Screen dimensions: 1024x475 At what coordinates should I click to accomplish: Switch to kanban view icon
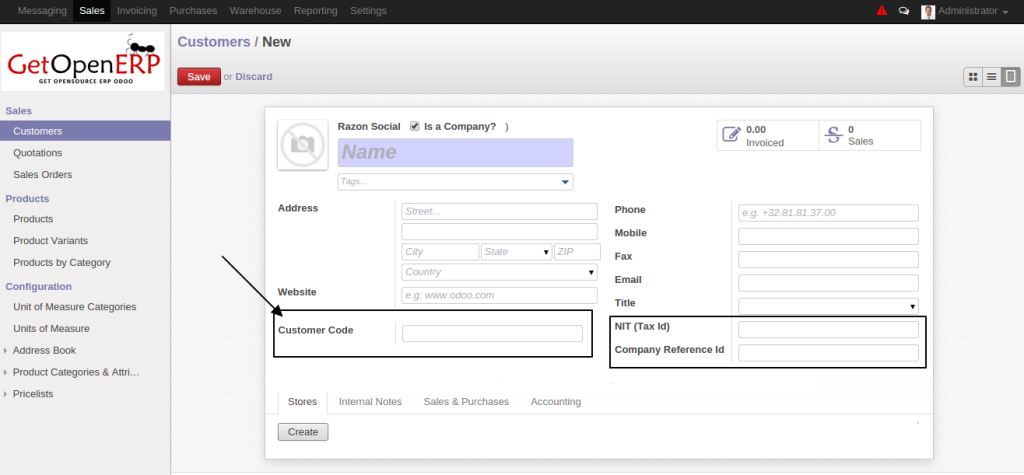pos(972,77)
